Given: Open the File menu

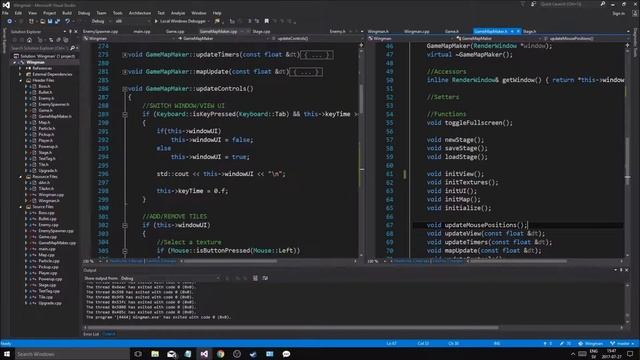Looking at the screenshot, I should [5, 13].
